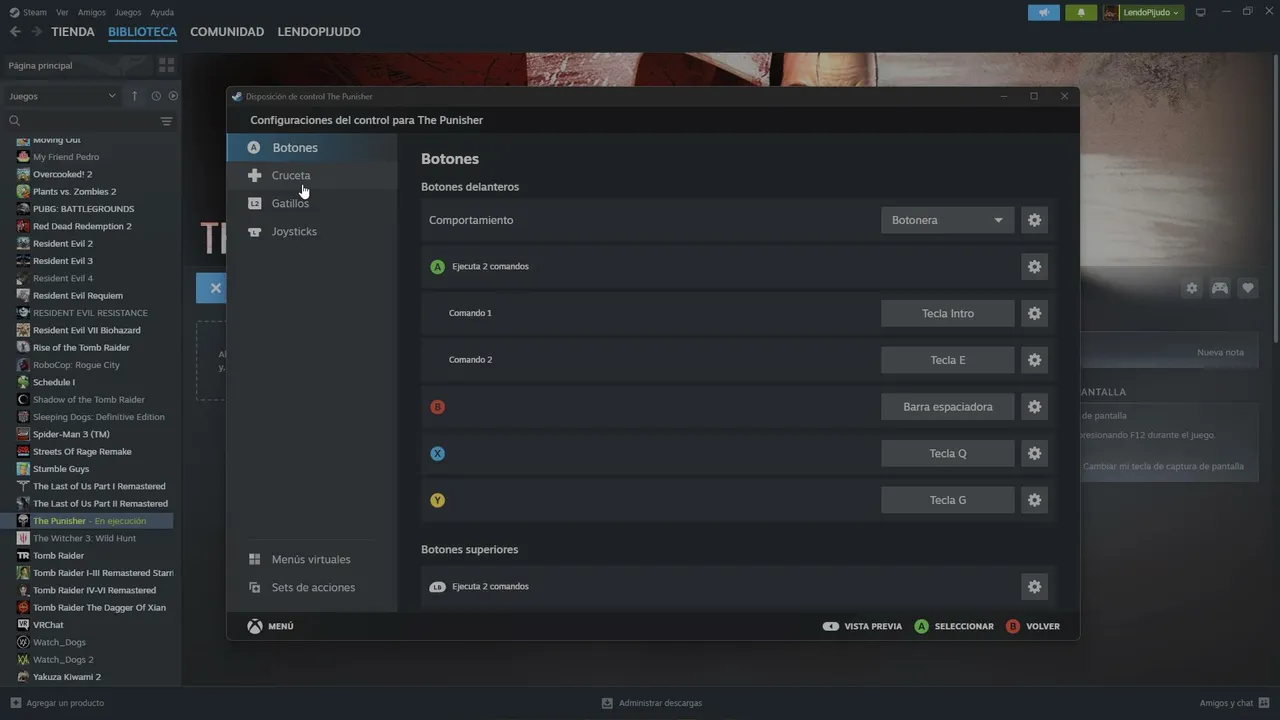Click the Agregar un producto plus icon
Viewport: 1280px width, 720px height.
click(15, 703)
